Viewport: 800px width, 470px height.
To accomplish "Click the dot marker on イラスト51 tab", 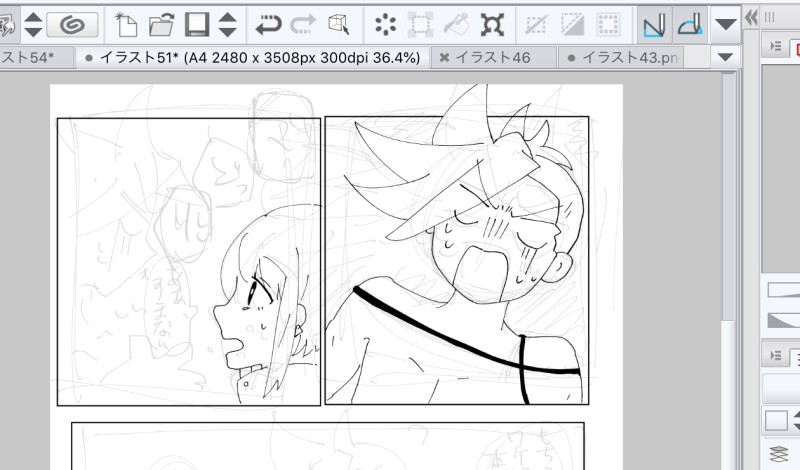I will tap(89, 58).
